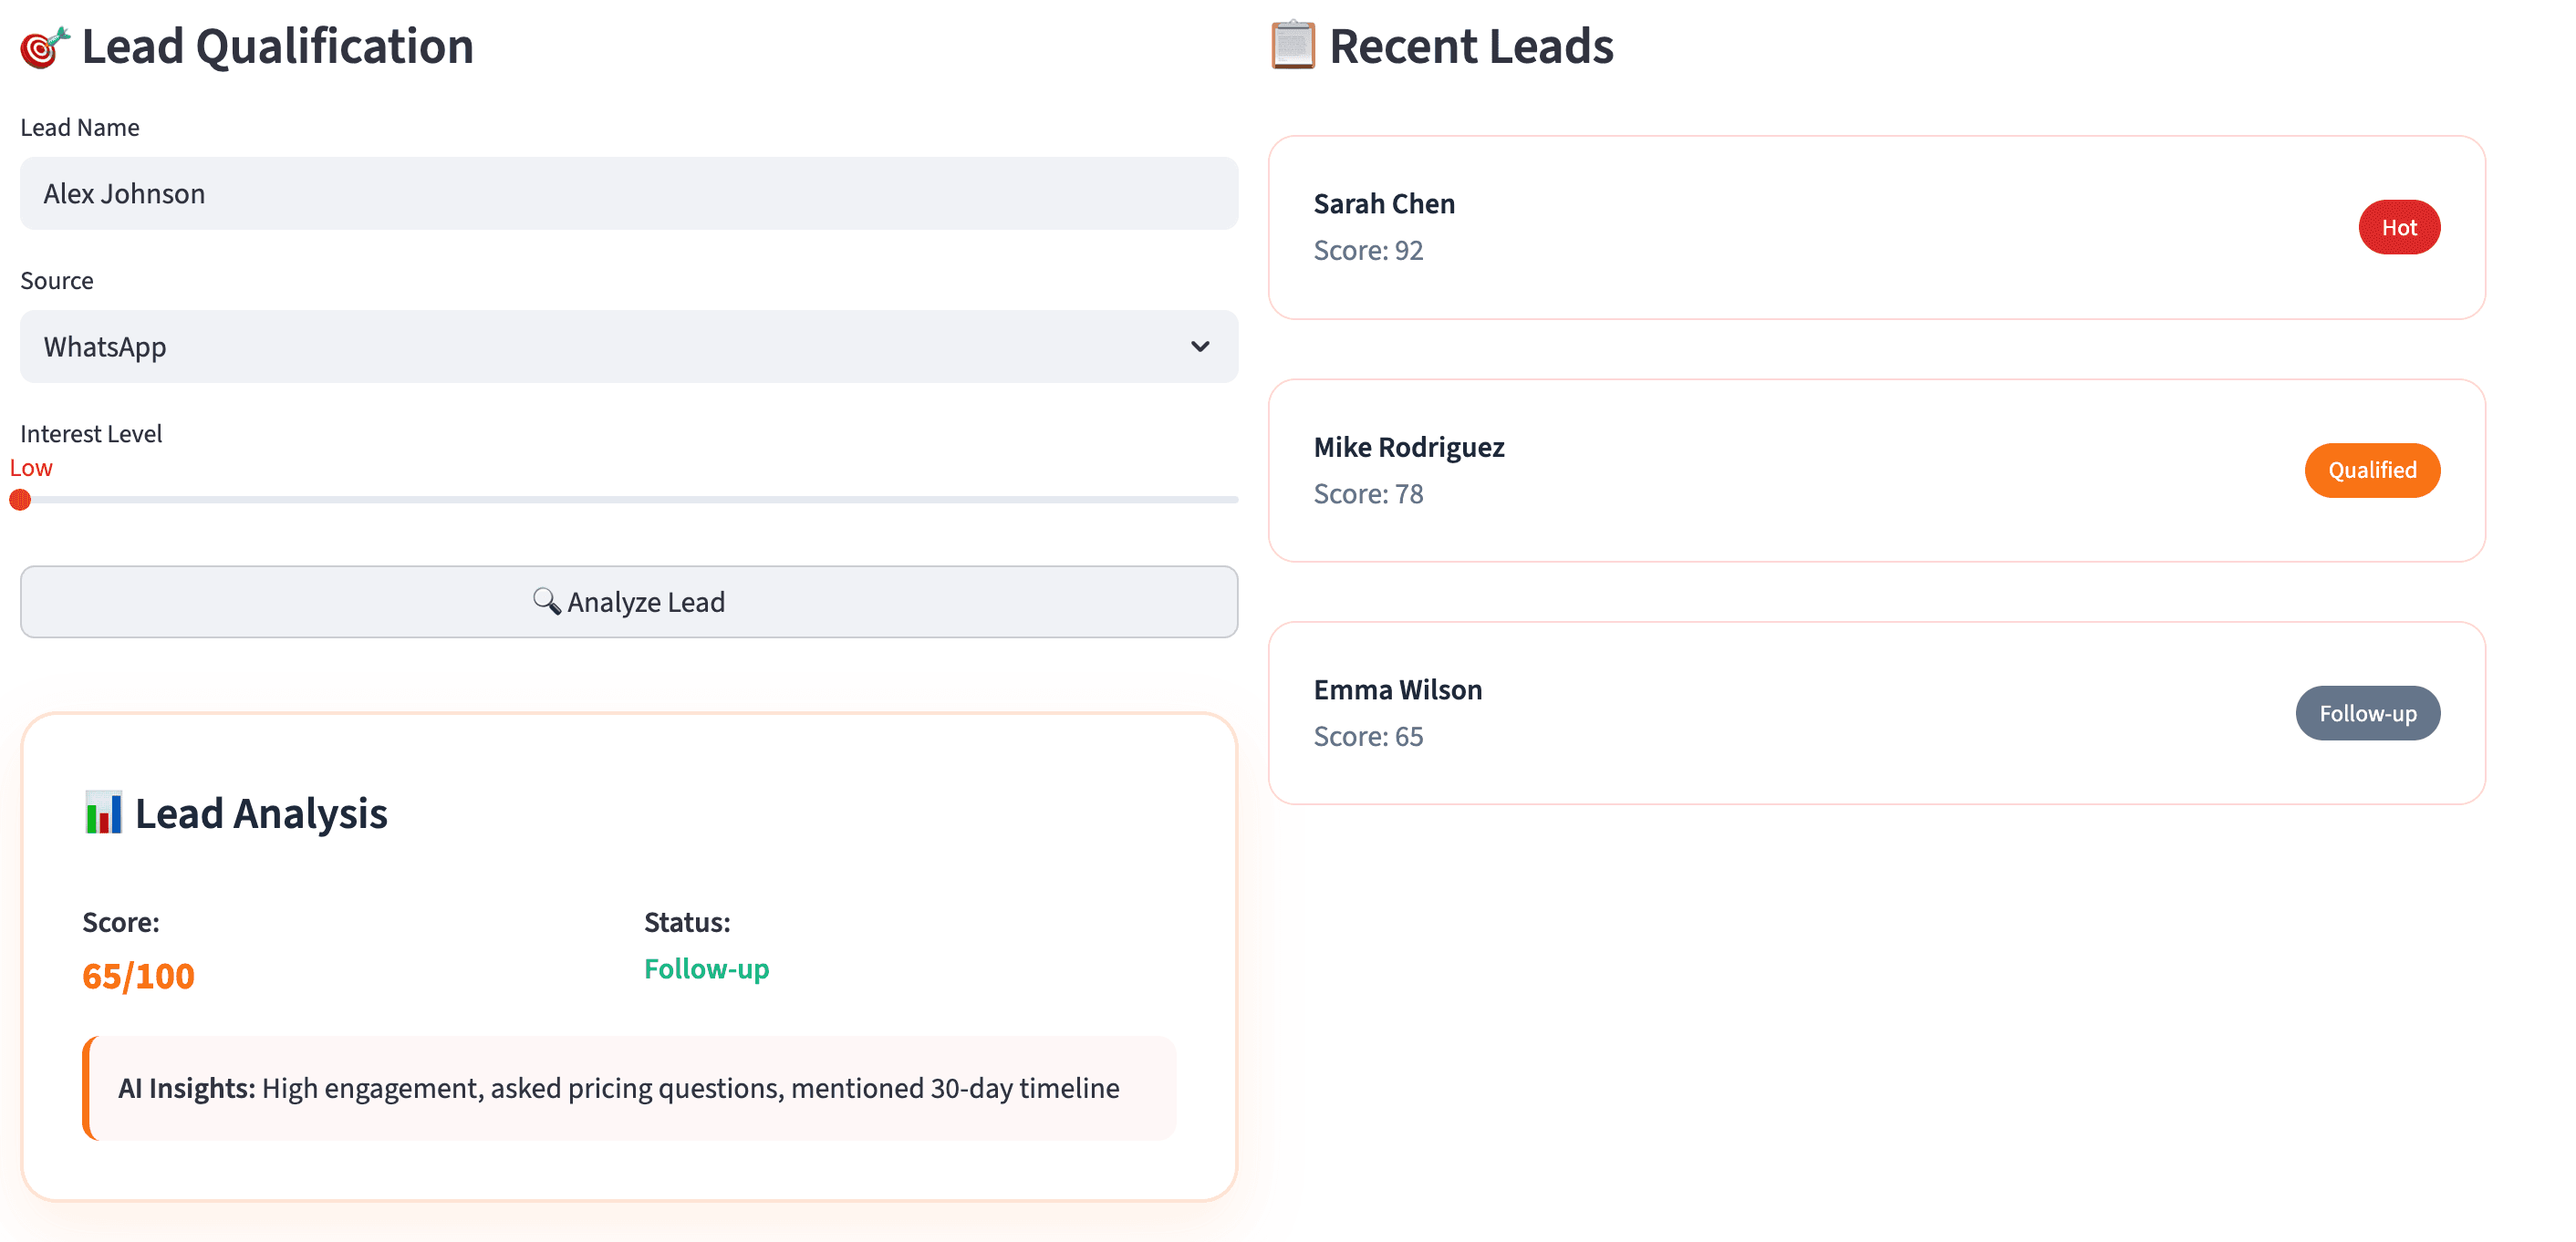Click the bar chart icon next to Lead Analysis
Screen dimensions: 2576x1242
(x=103, y=813)
